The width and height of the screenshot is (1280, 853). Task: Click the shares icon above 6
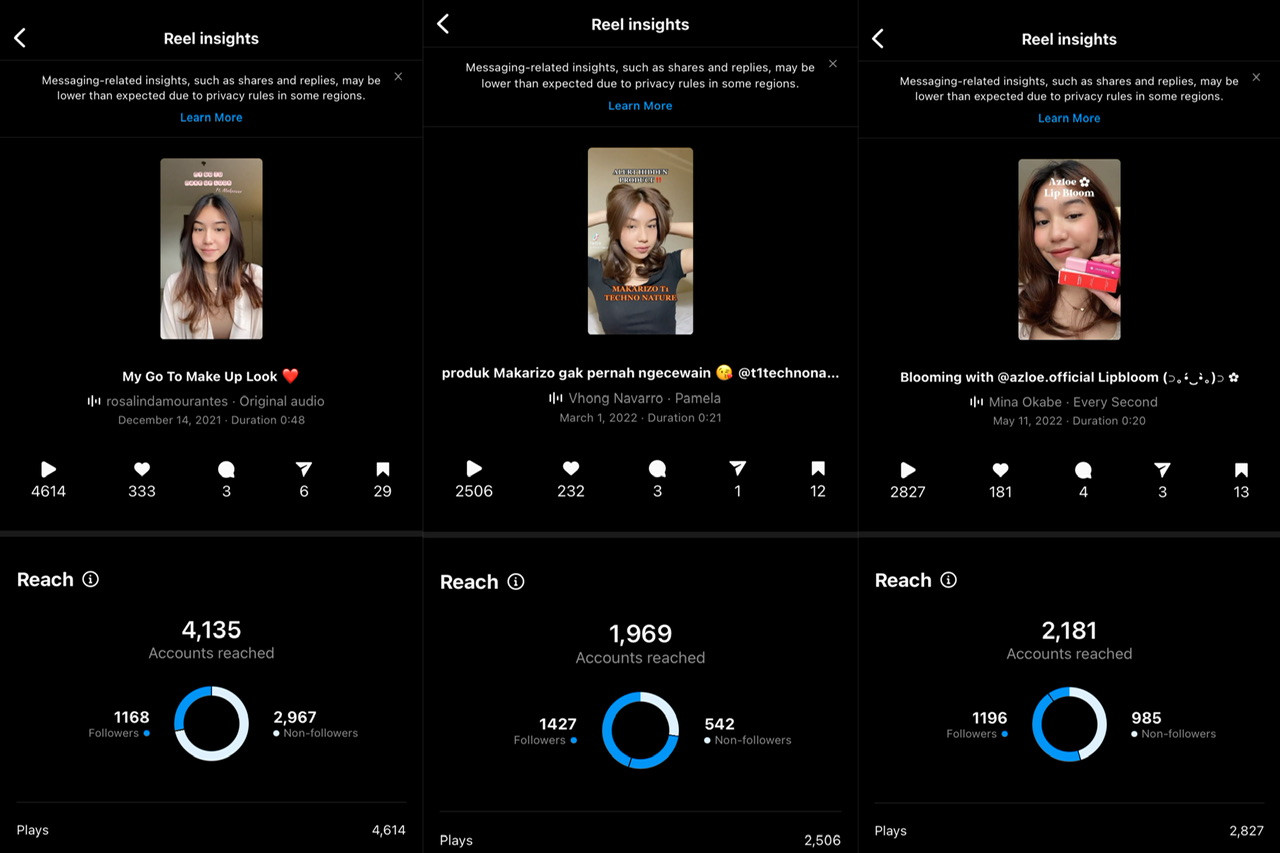304,469
